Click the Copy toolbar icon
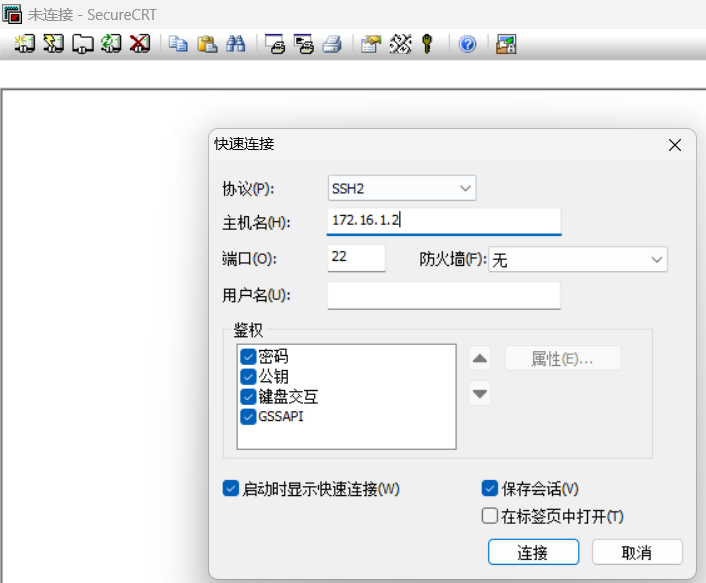Viewport: 706px width, 583px height. (178, 44)
